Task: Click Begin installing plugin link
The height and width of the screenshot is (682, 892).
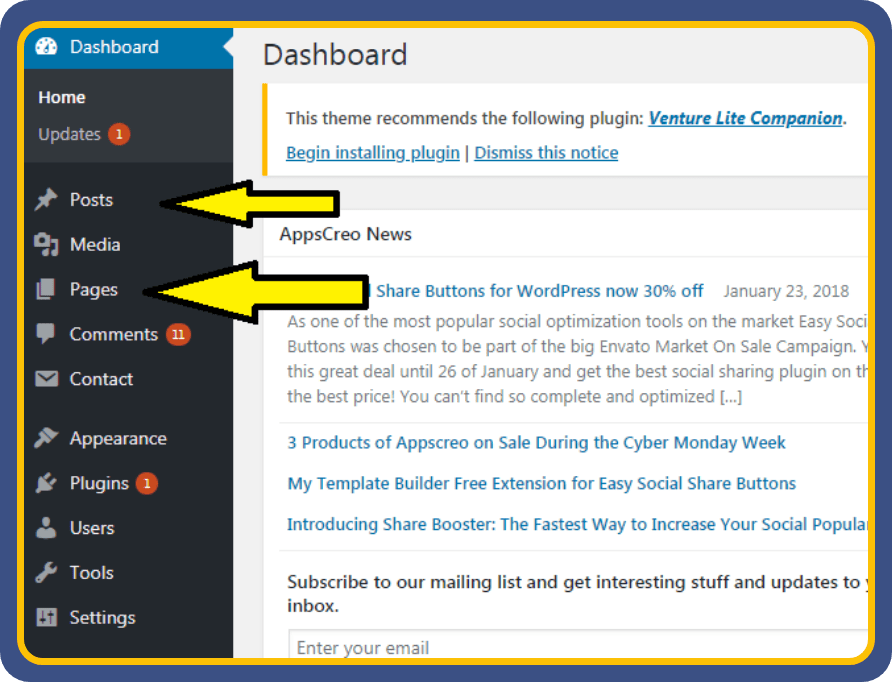Action: coord(372,153)
